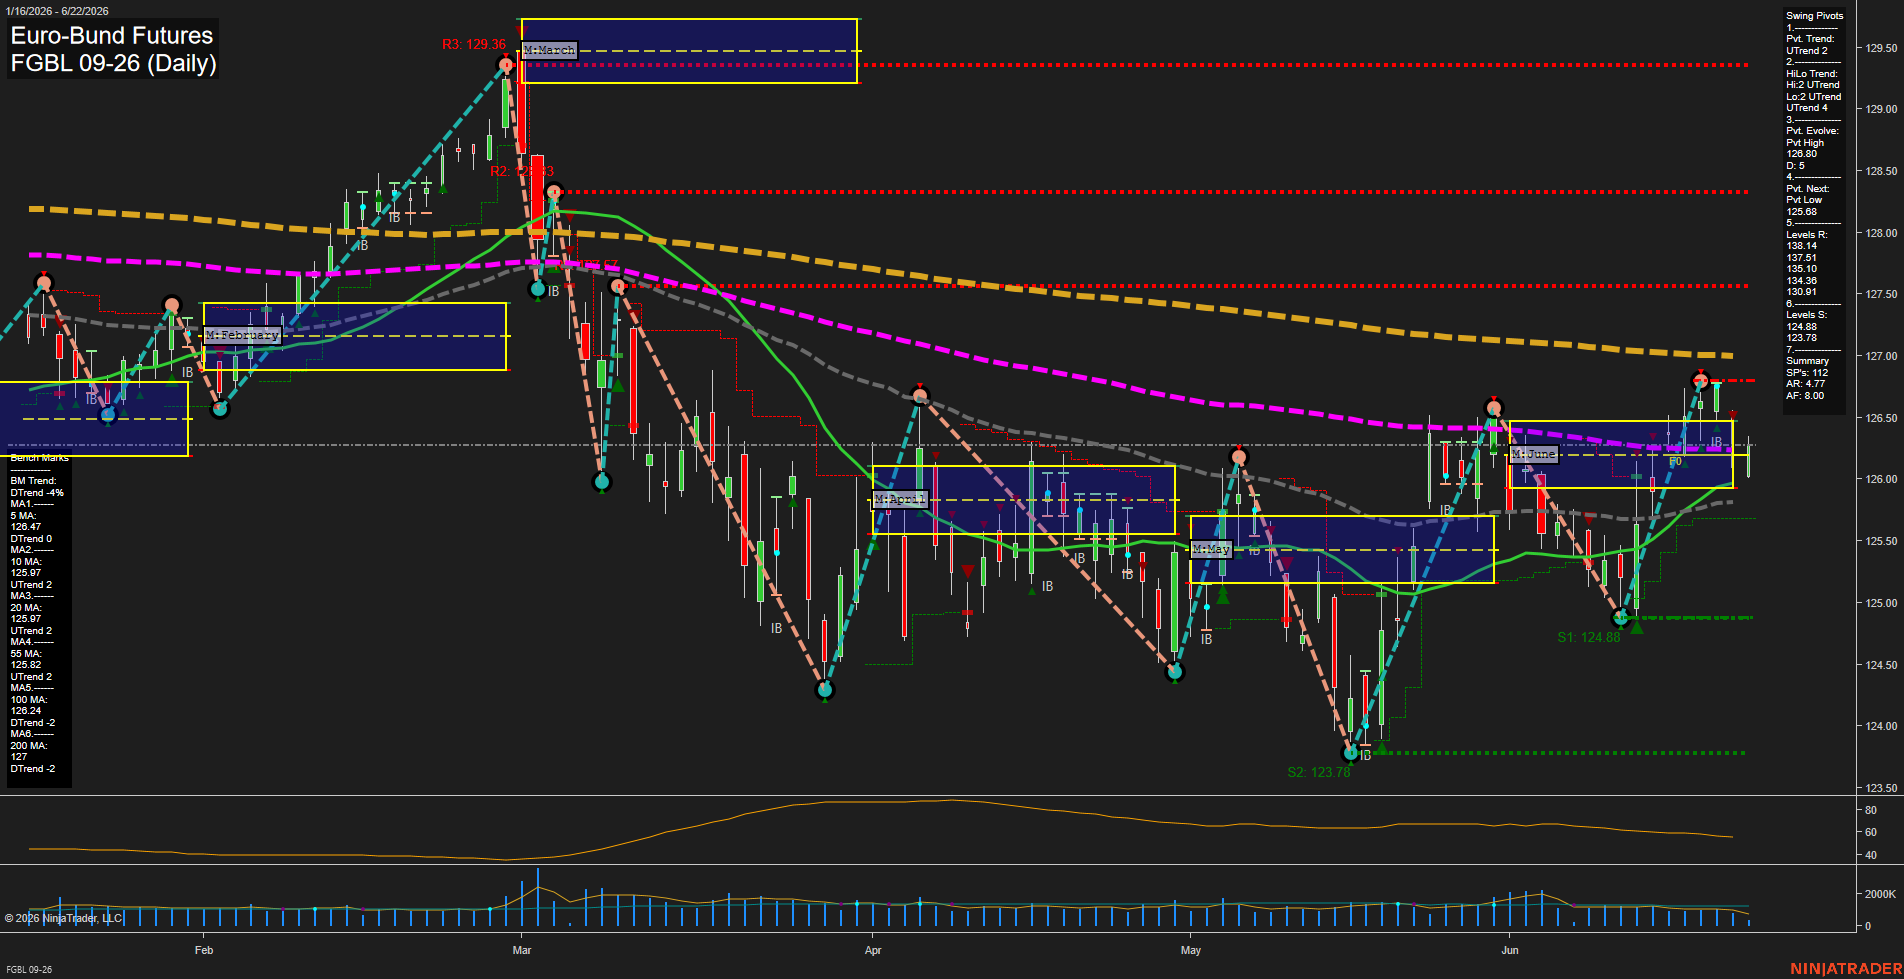This screenshot has height=979, width=1904.
Task: Click the Apr label on time axis
Action: 873,950
